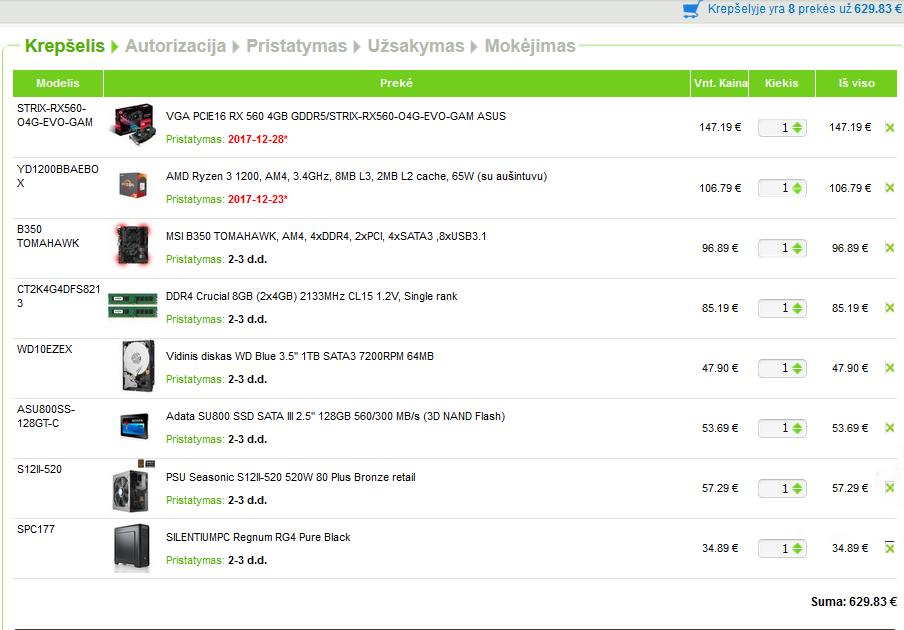The width and height of the screenshot is (904, 630).
Task: Select the model code STRIX-RX560-O4G-EVO-GAM
Action: (55, 115)
